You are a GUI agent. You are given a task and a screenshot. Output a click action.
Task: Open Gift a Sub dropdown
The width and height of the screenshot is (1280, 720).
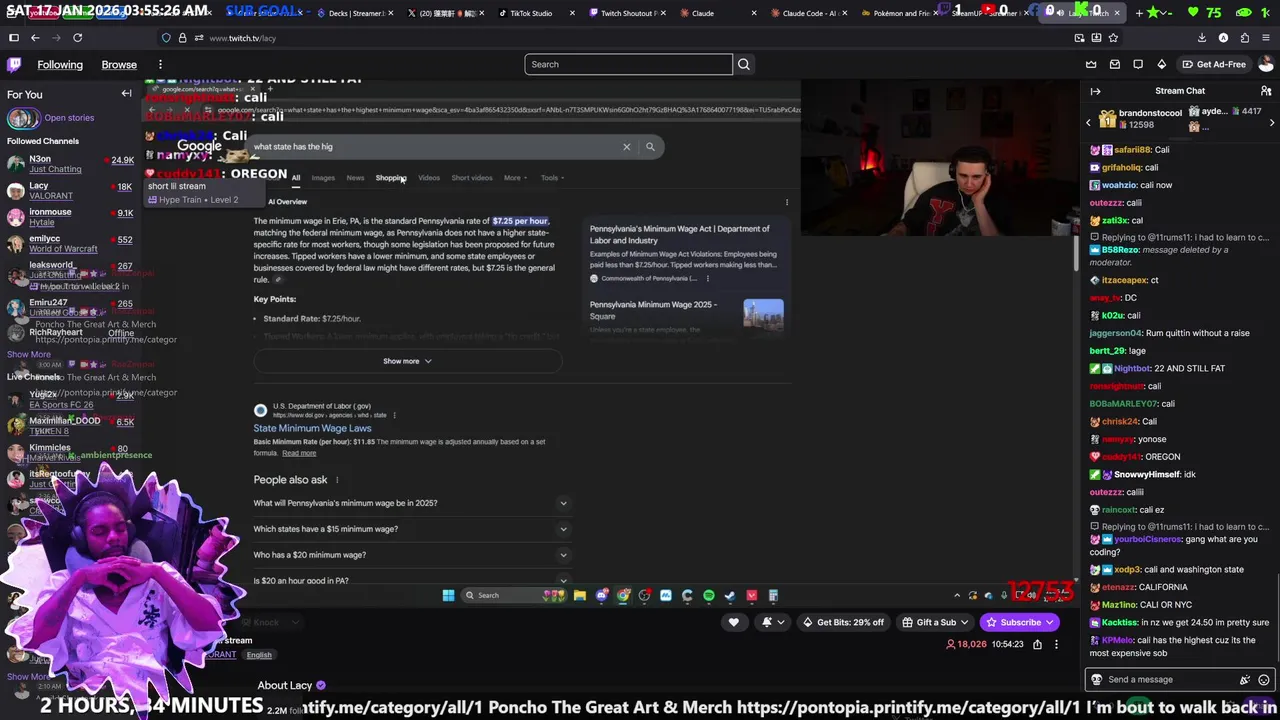click(935, 622)
